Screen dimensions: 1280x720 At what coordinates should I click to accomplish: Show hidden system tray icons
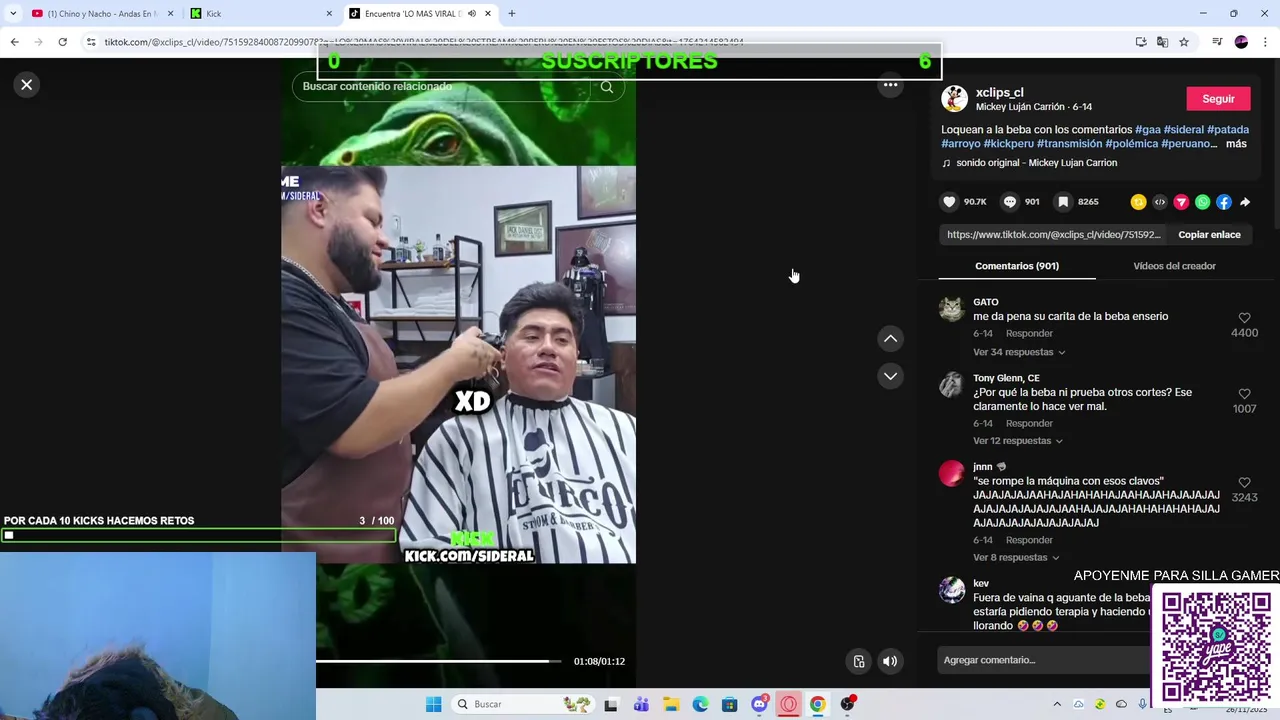(1057, 704)
